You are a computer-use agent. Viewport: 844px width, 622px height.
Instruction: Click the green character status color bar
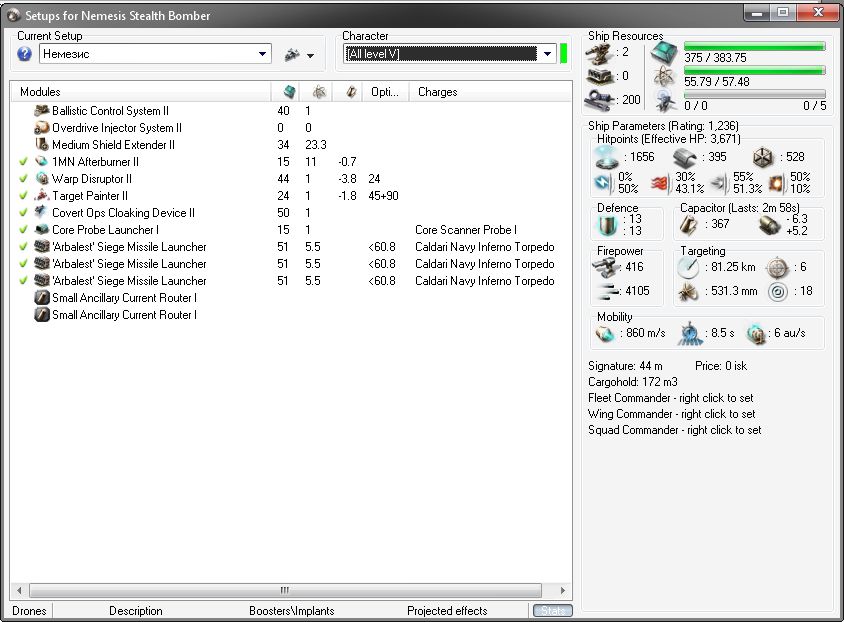tap(564, 54)
